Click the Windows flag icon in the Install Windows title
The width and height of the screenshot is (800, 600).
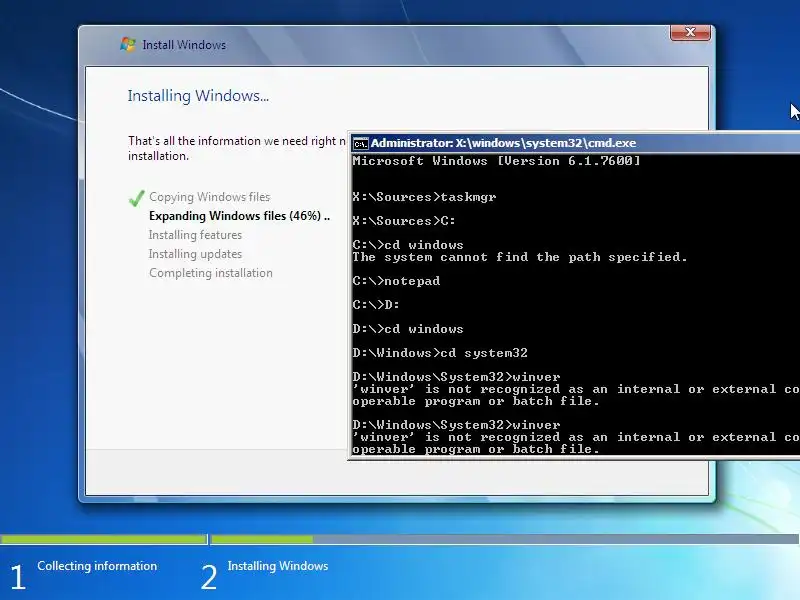pyautogui.click(x=128, y=44)
